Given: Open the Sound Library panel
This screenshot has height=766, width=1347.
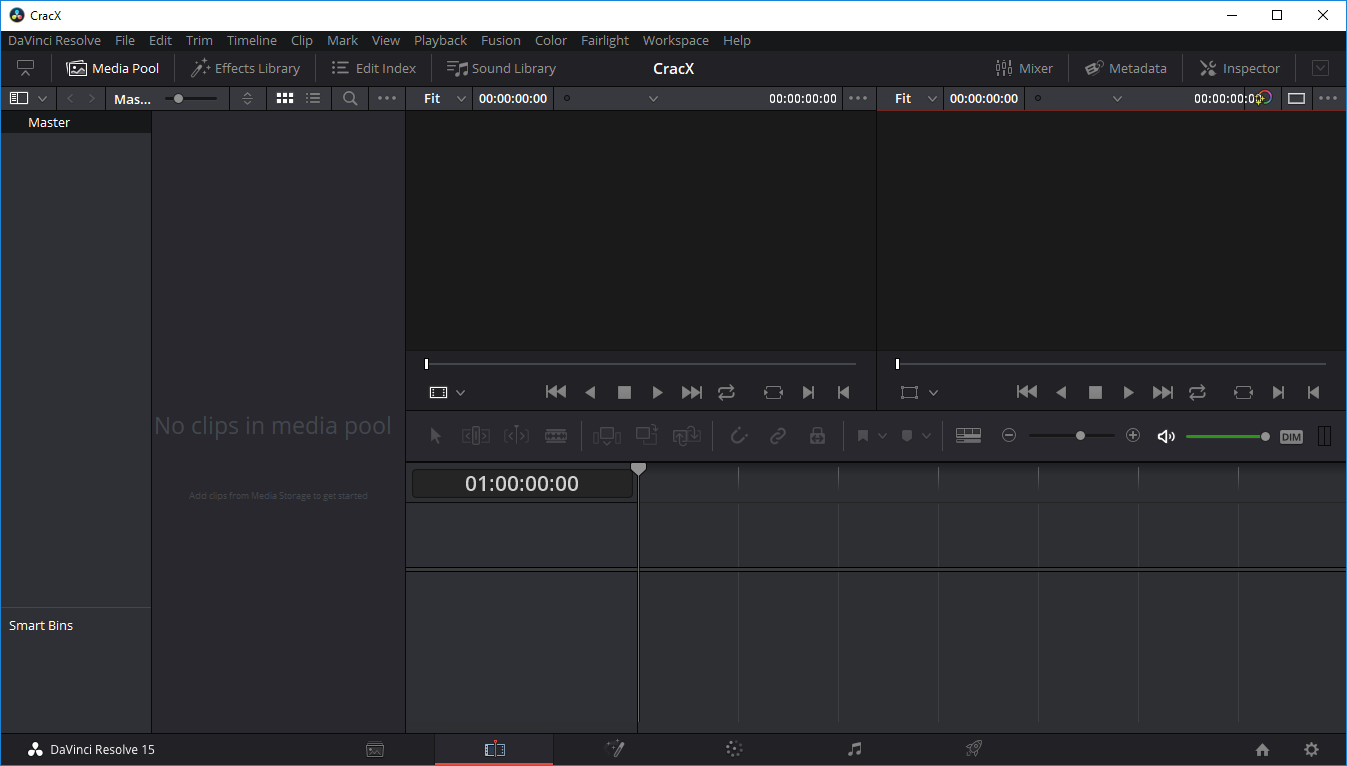Looking at the screenshot, I should click(501, 68).
